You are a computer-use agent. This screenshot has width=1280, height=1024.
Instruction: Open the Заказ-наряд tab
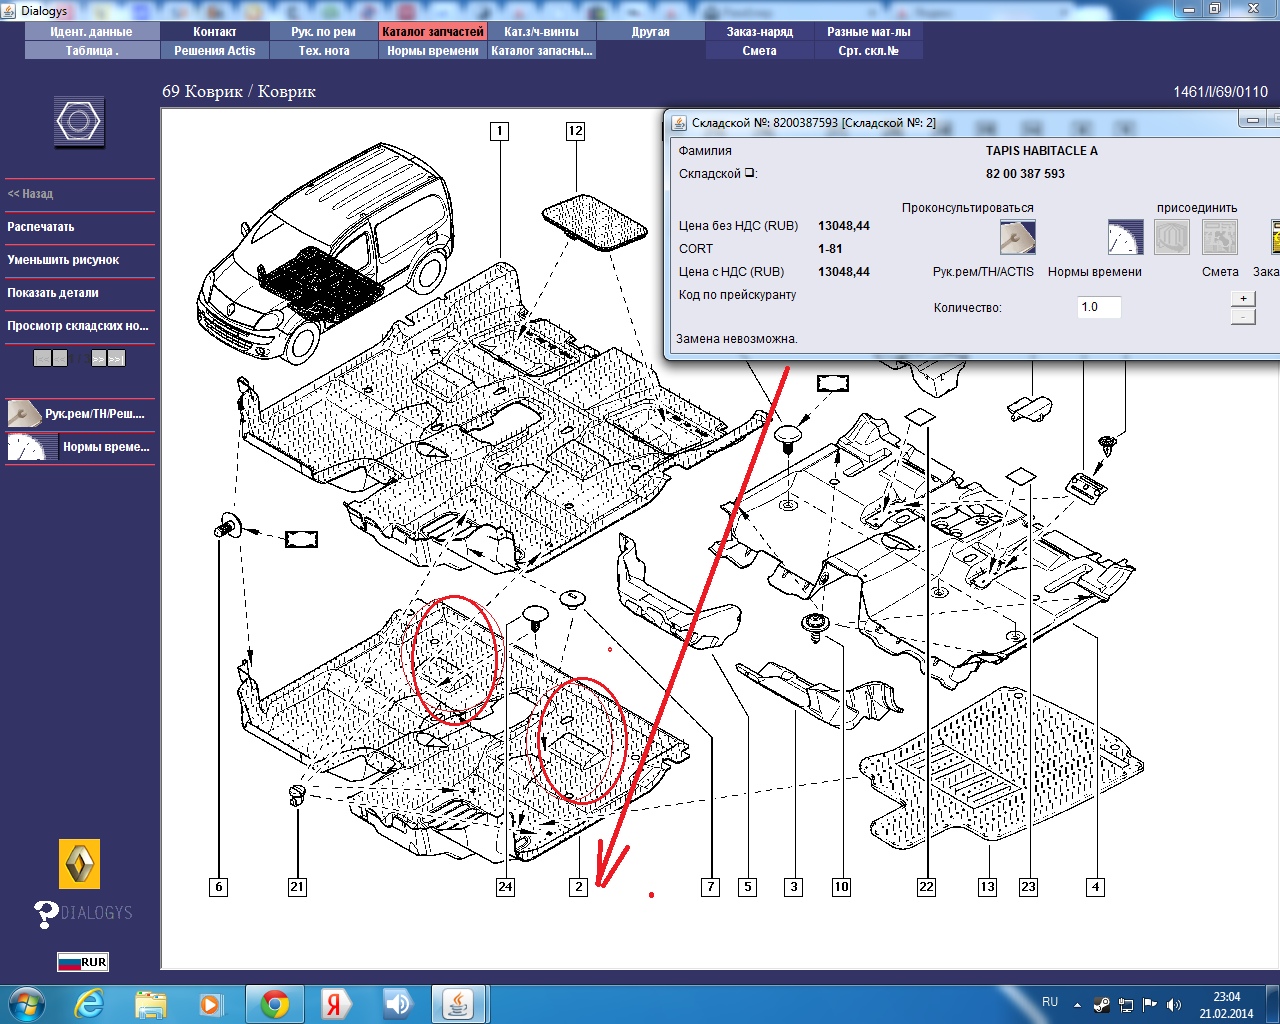click(x=760, y=32)
